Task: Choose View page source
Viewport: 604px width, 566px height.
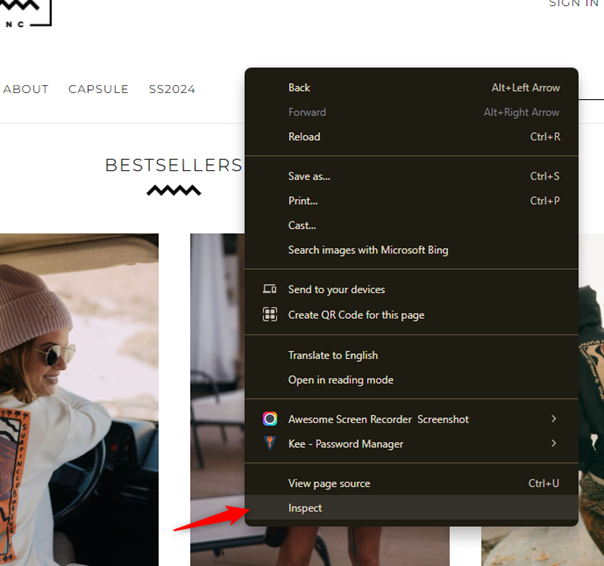Action: (x=329, y=484)
